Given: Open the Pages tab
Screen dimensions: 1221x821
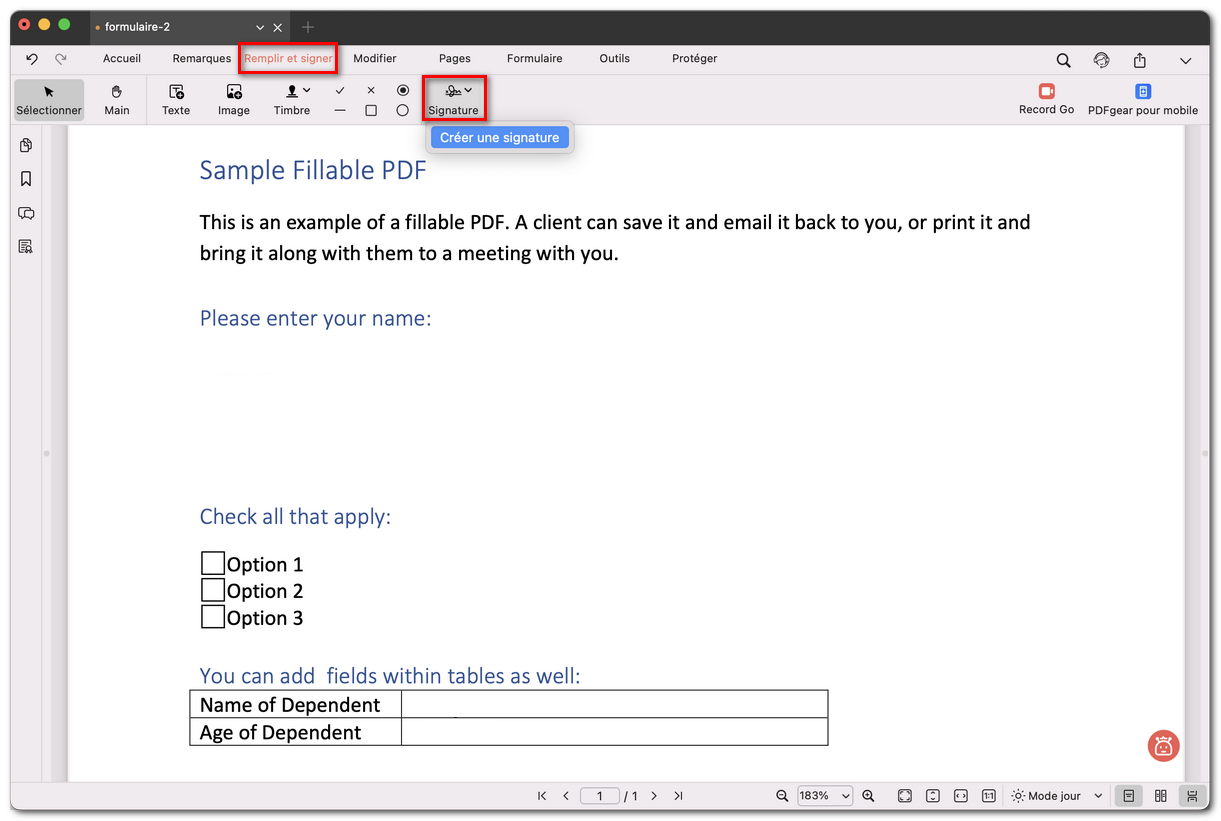Looking at the screenshot, I should pyautogui.click(x=455, y=59).
